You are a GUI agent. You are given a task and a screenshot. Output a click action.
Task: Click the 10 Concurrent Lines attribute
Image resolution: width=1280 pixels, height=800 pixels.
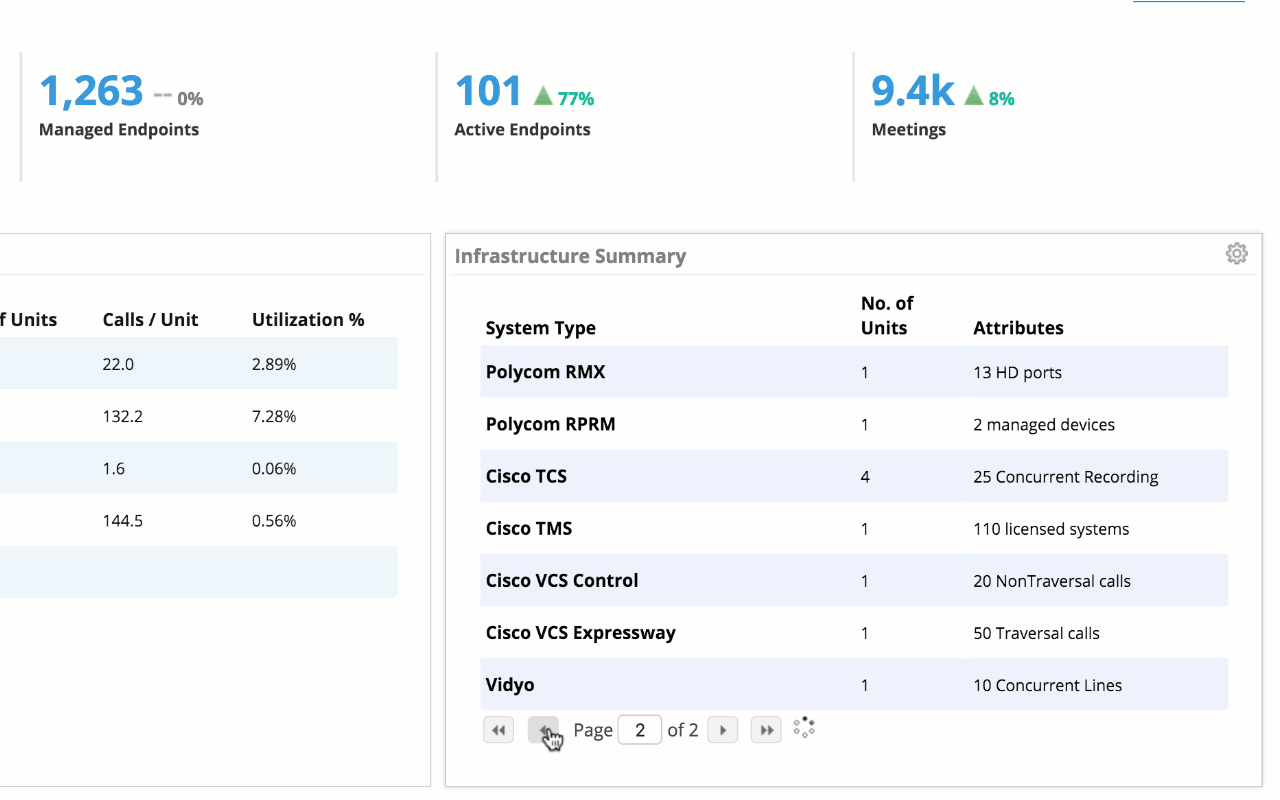point(1047,684)
